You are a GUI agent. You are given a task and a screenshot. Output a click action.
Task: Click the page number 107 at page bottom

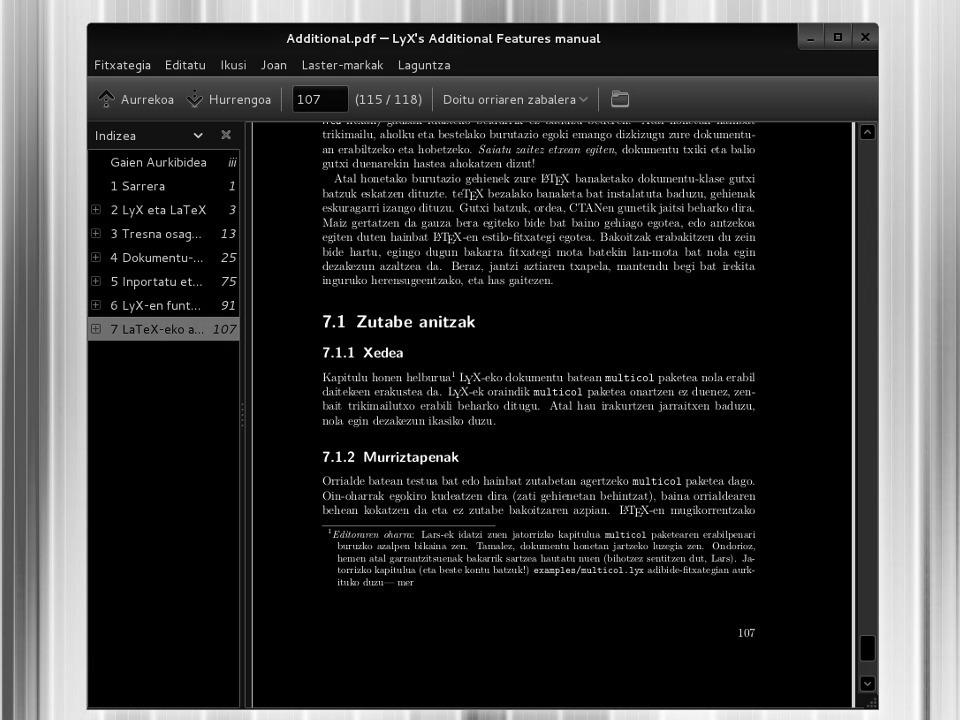(746, 633)
